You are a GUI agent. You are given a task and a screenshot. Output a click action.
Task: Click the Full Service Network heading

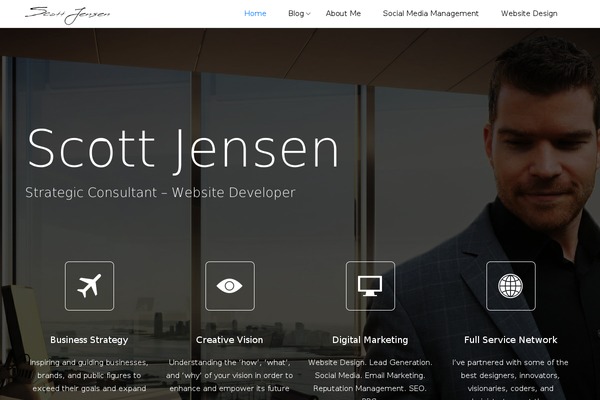point(510,340)
